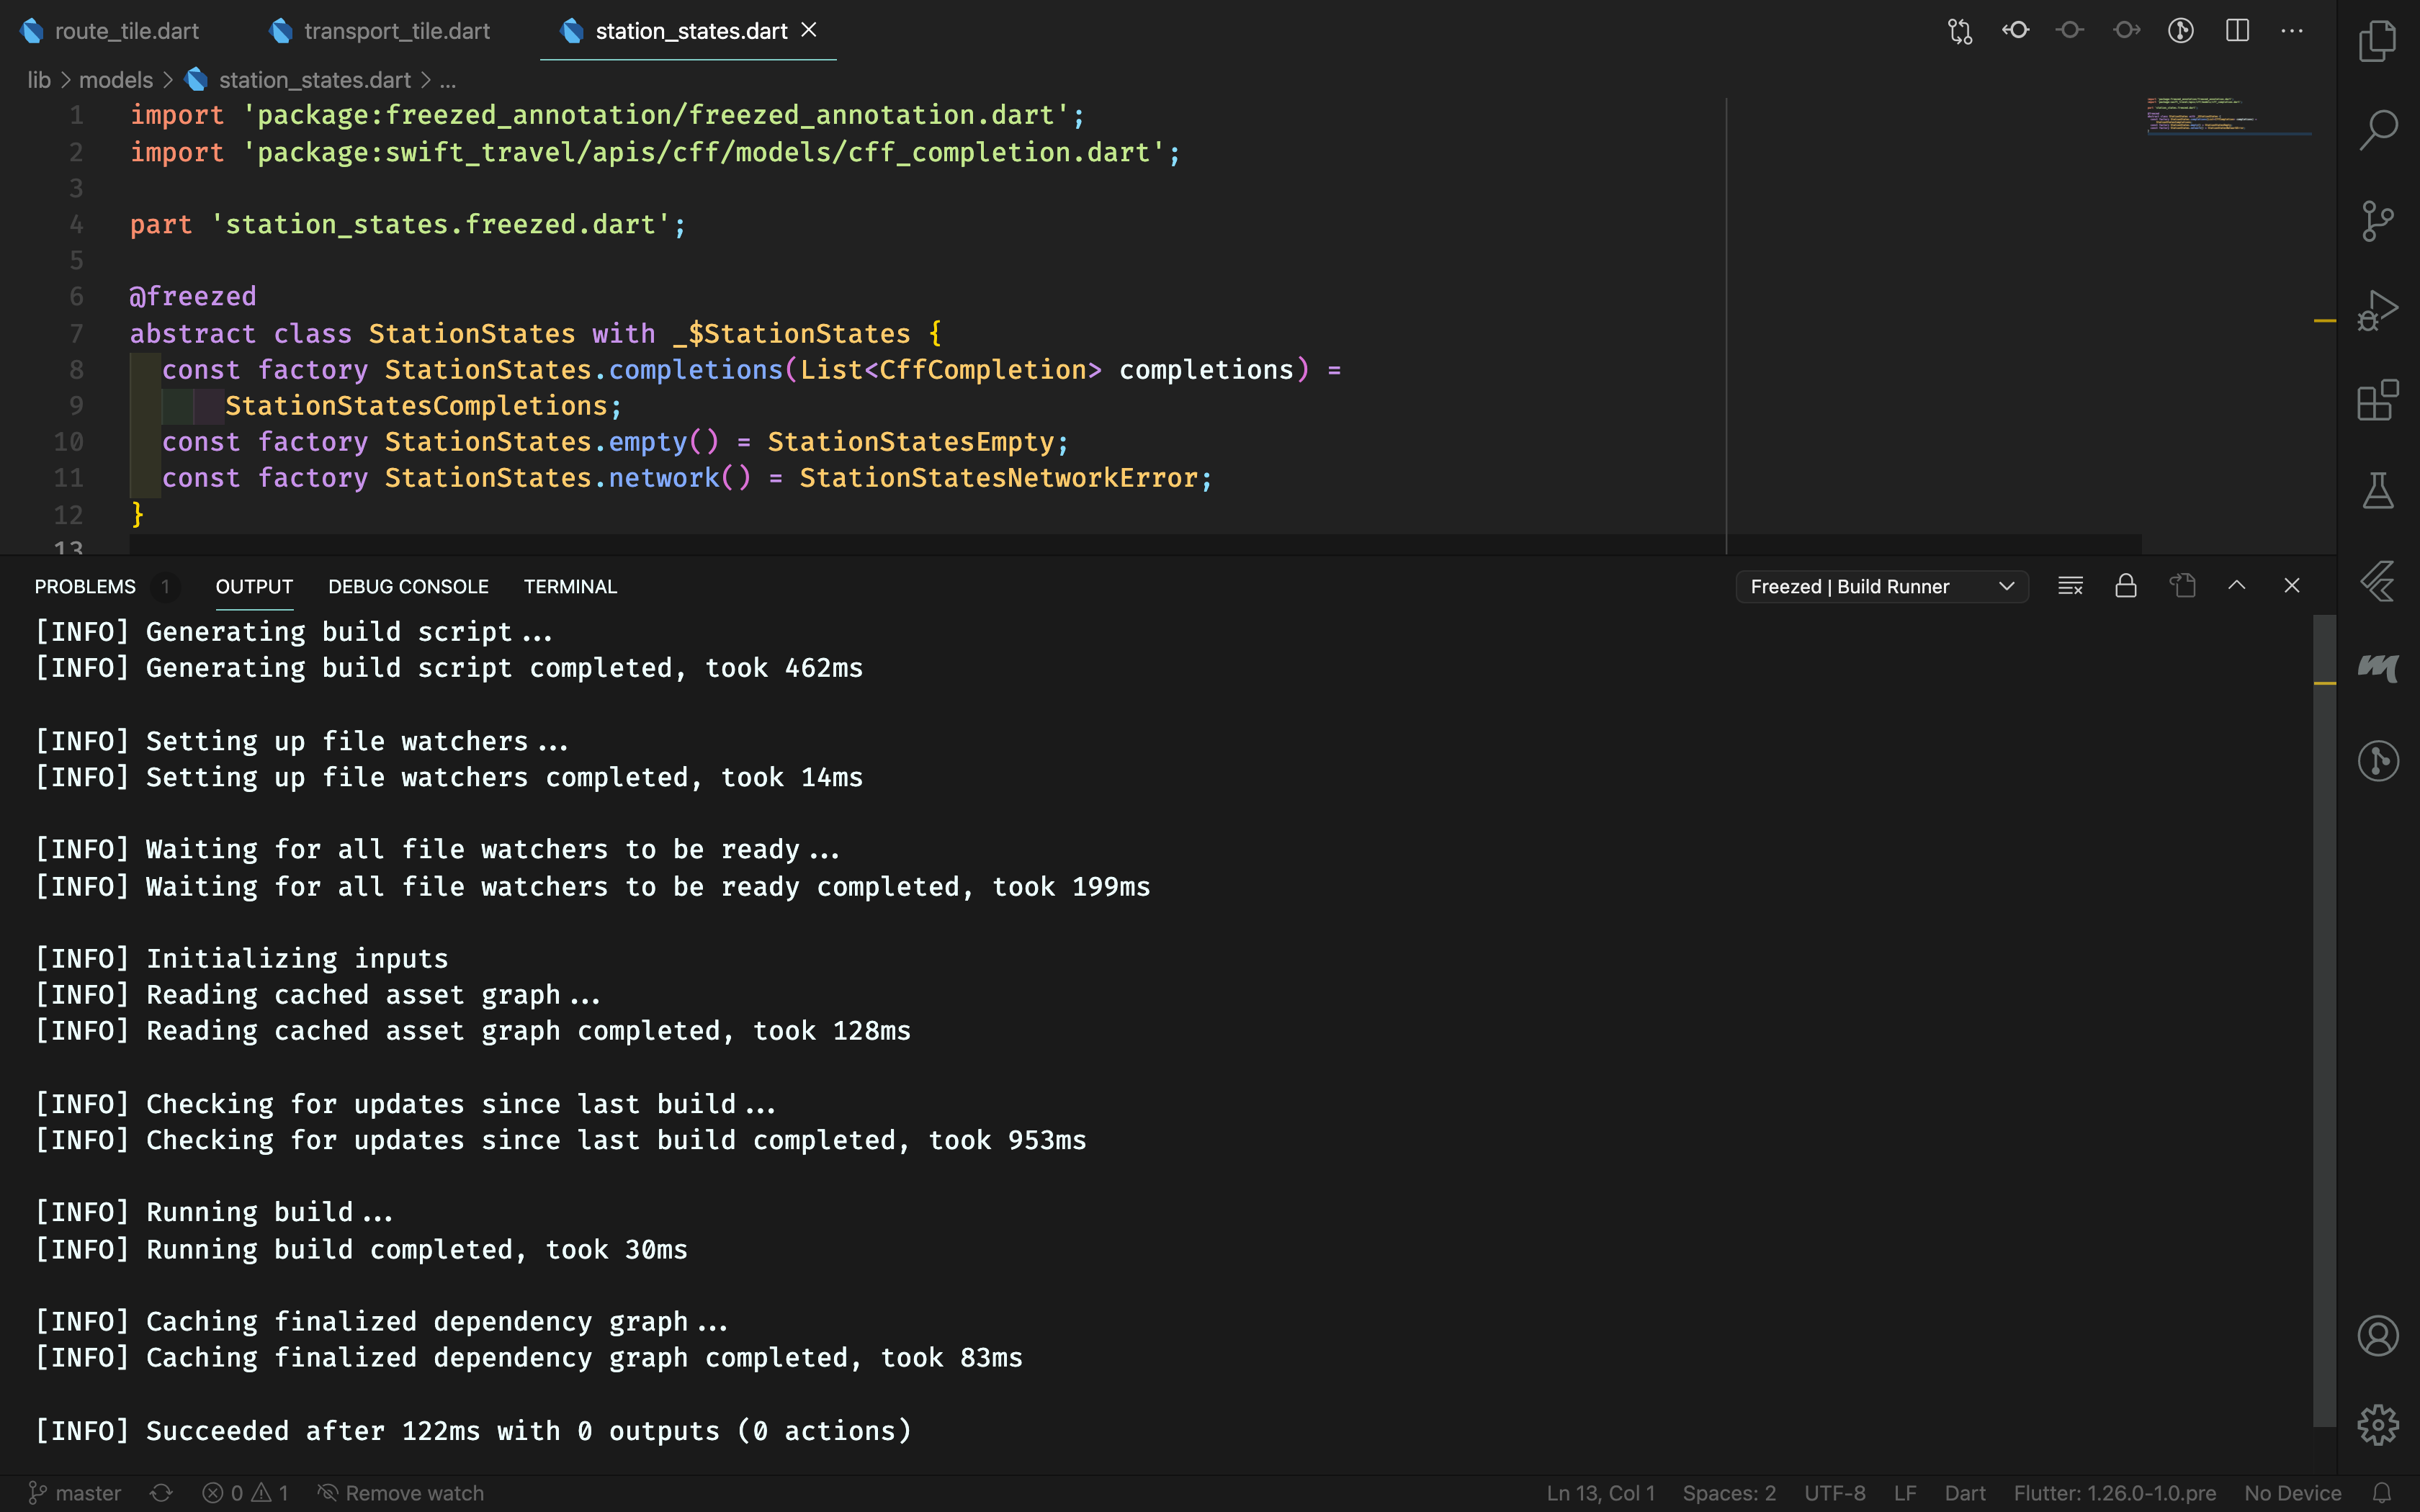The height and width of the screenshot is (1512, 2420).
Task: Open the Extensions view icon
Action: coord(2377,400)
